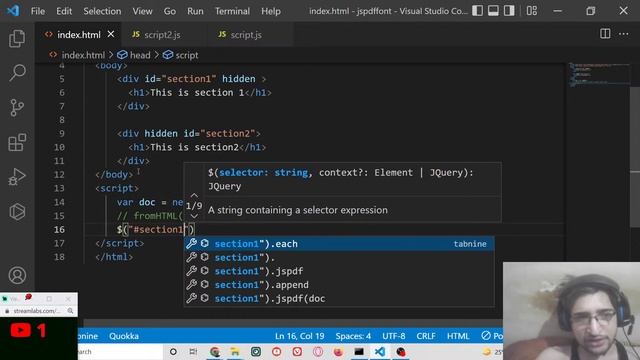The width and height of the screenshot is (640, 360).
Task: Choose the section1").jspdf suggestion
Action: pyautogui.click(x=339, y=271)
